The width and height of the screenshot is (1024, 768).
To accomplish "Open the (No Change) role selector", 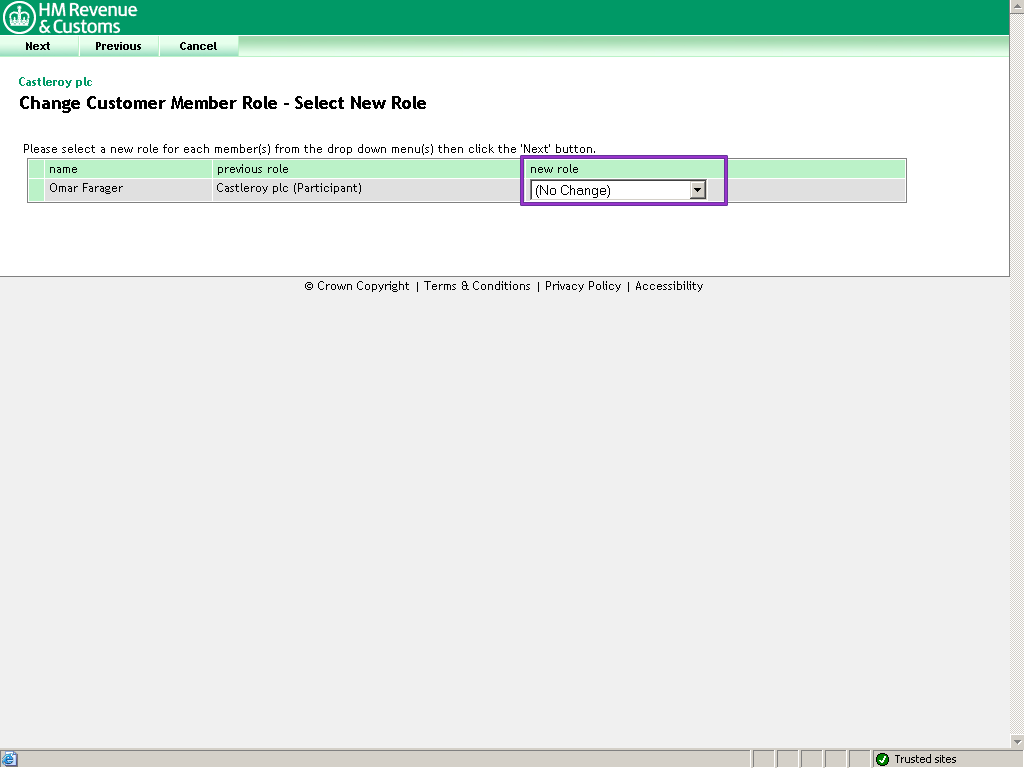I will point(615,189).
